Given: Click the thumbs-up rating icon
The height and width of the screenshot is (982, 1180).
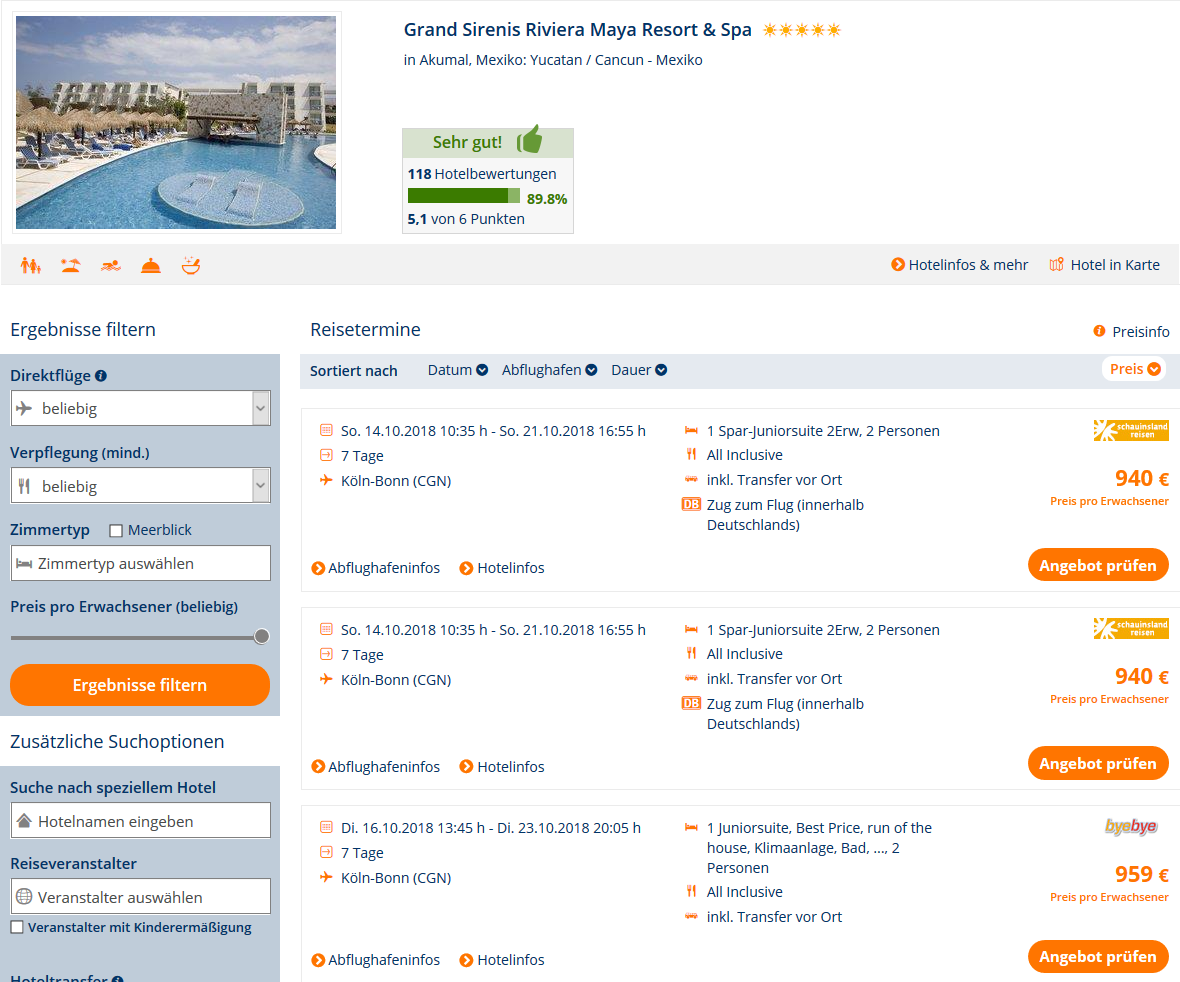Looking at the screenshot, I should 530,140.
